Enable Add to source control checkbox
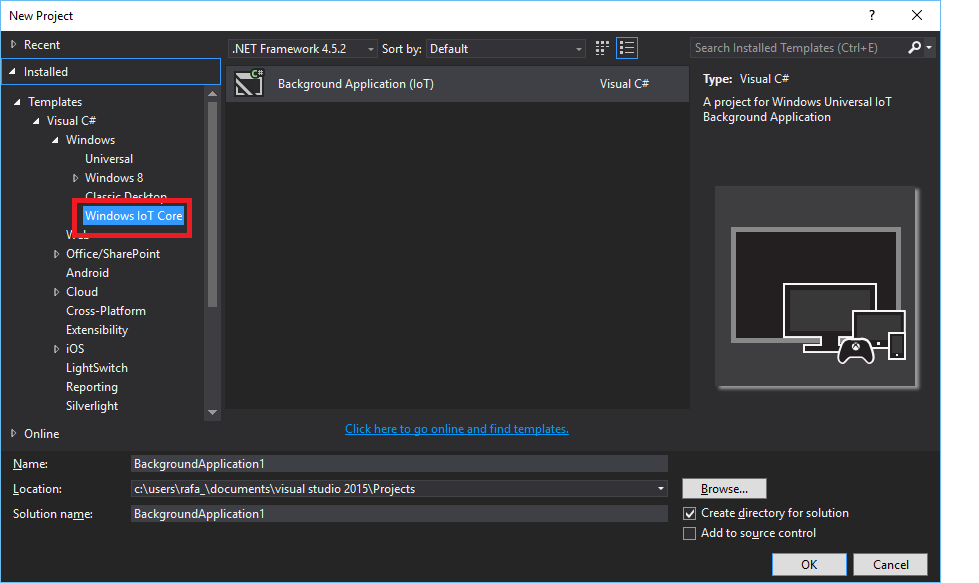Image resolution: width=979 pixels, height=583 pixels. click(x=689, y=533)
